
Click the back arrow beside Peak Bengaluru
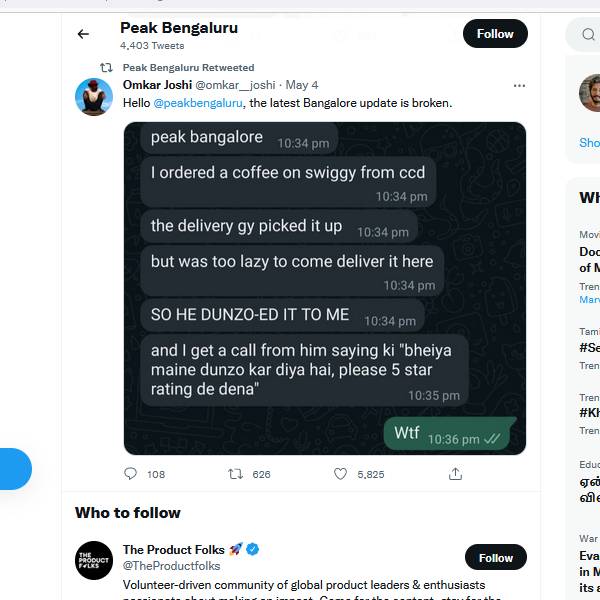tap(83, 34)
